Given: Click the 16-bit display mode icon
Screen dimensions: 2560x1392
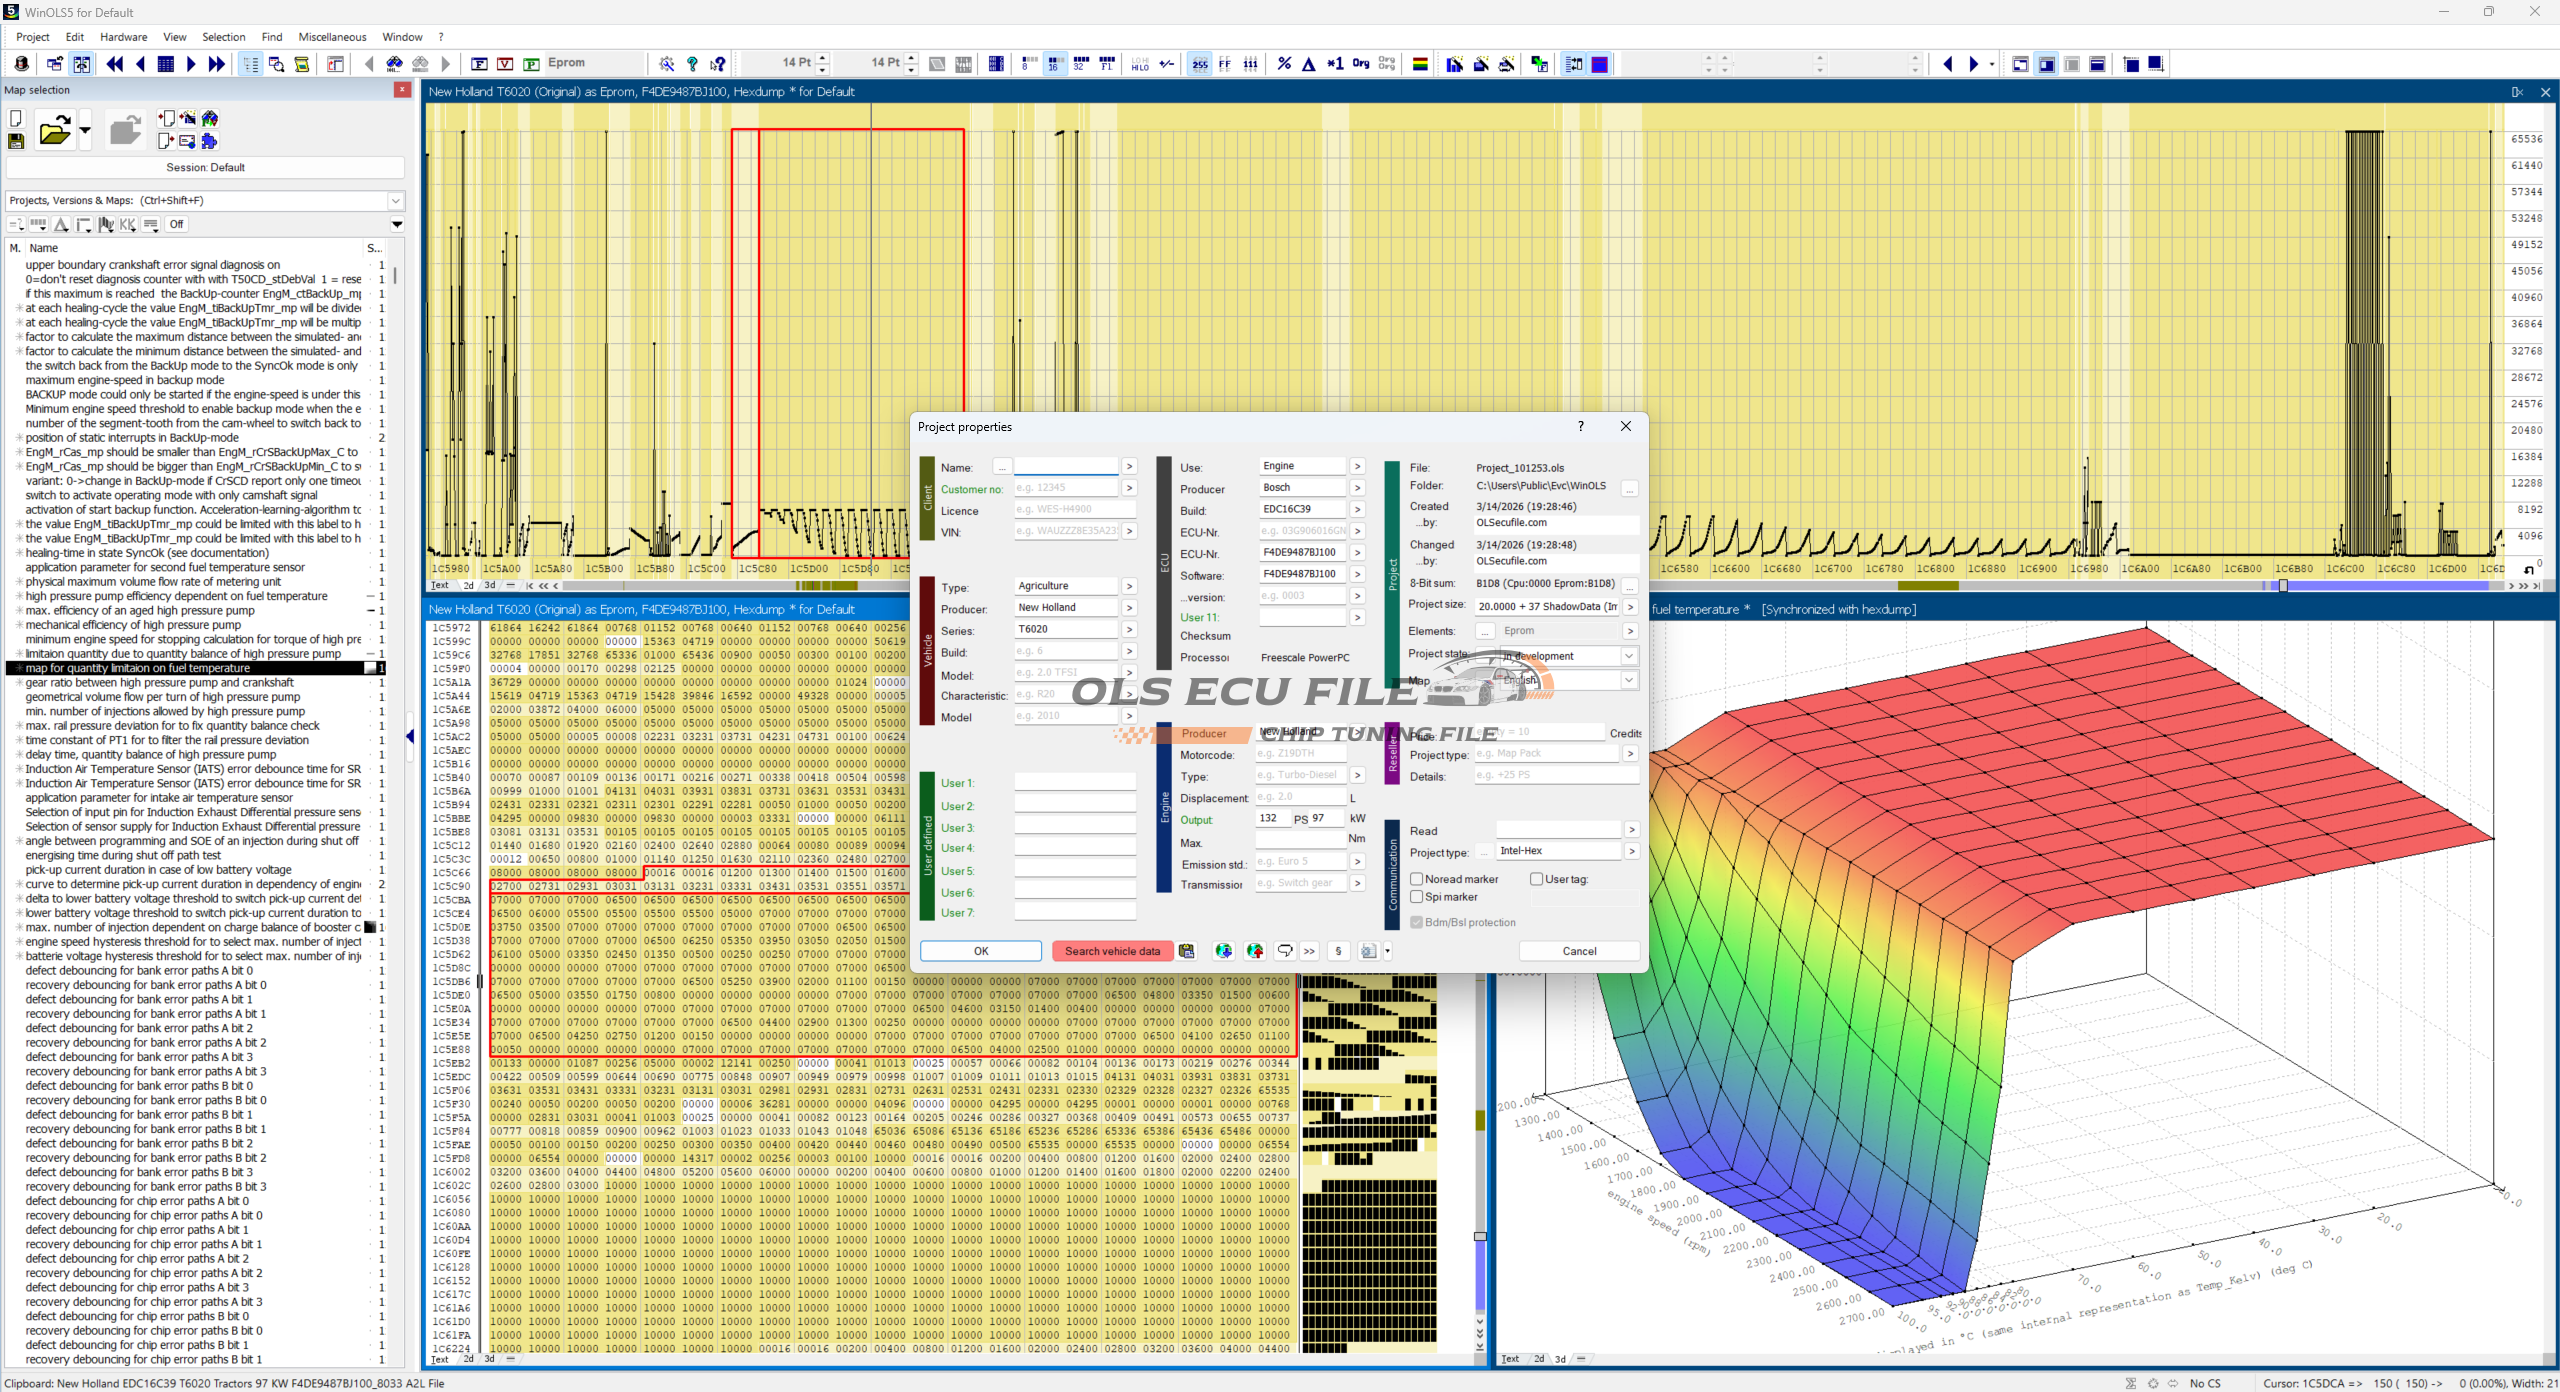Looking at the screenshot, I should click(1054, 64).
